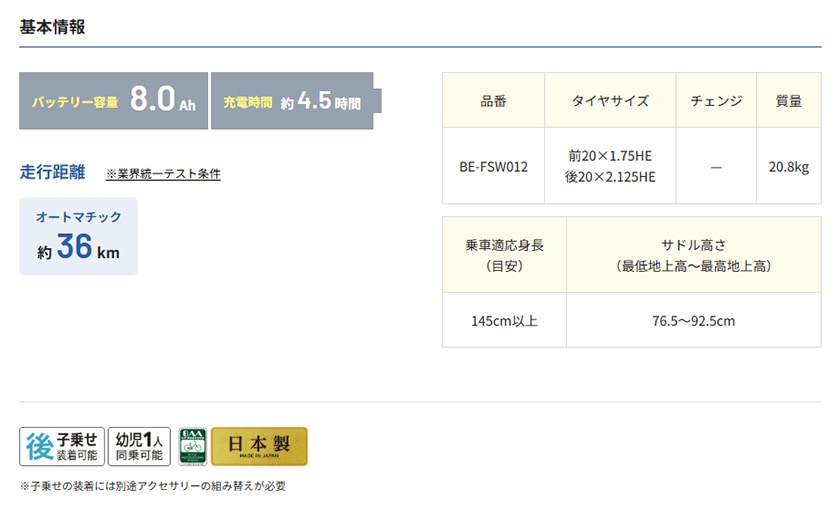This screenshot has width=840, height=510.
Task: Click the 20.8kg weight cell
Action: coord(788,166)
